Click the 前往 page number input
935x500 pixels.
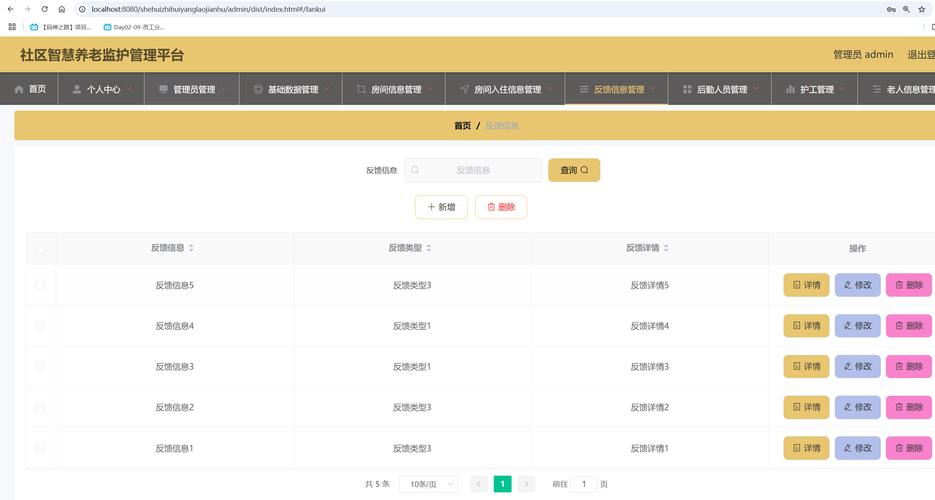(x=584, y=484)
